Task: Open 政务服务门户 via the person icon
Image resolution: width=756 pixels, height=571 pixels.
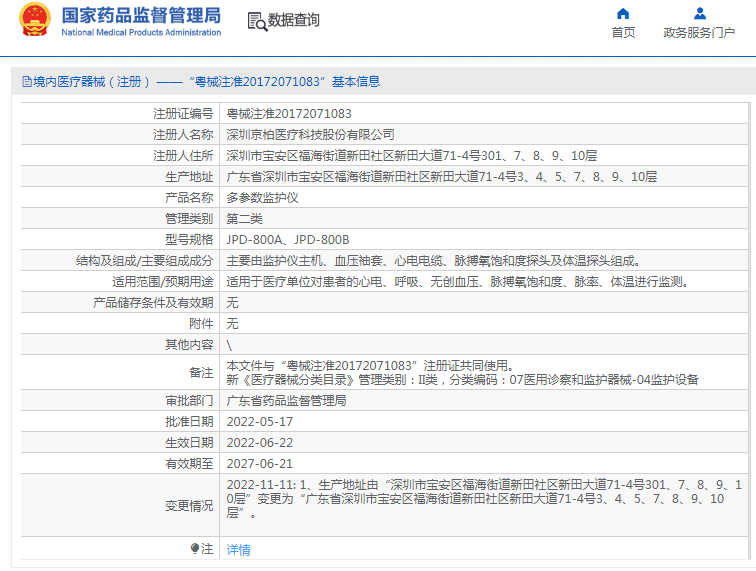Action: point(700,13)
